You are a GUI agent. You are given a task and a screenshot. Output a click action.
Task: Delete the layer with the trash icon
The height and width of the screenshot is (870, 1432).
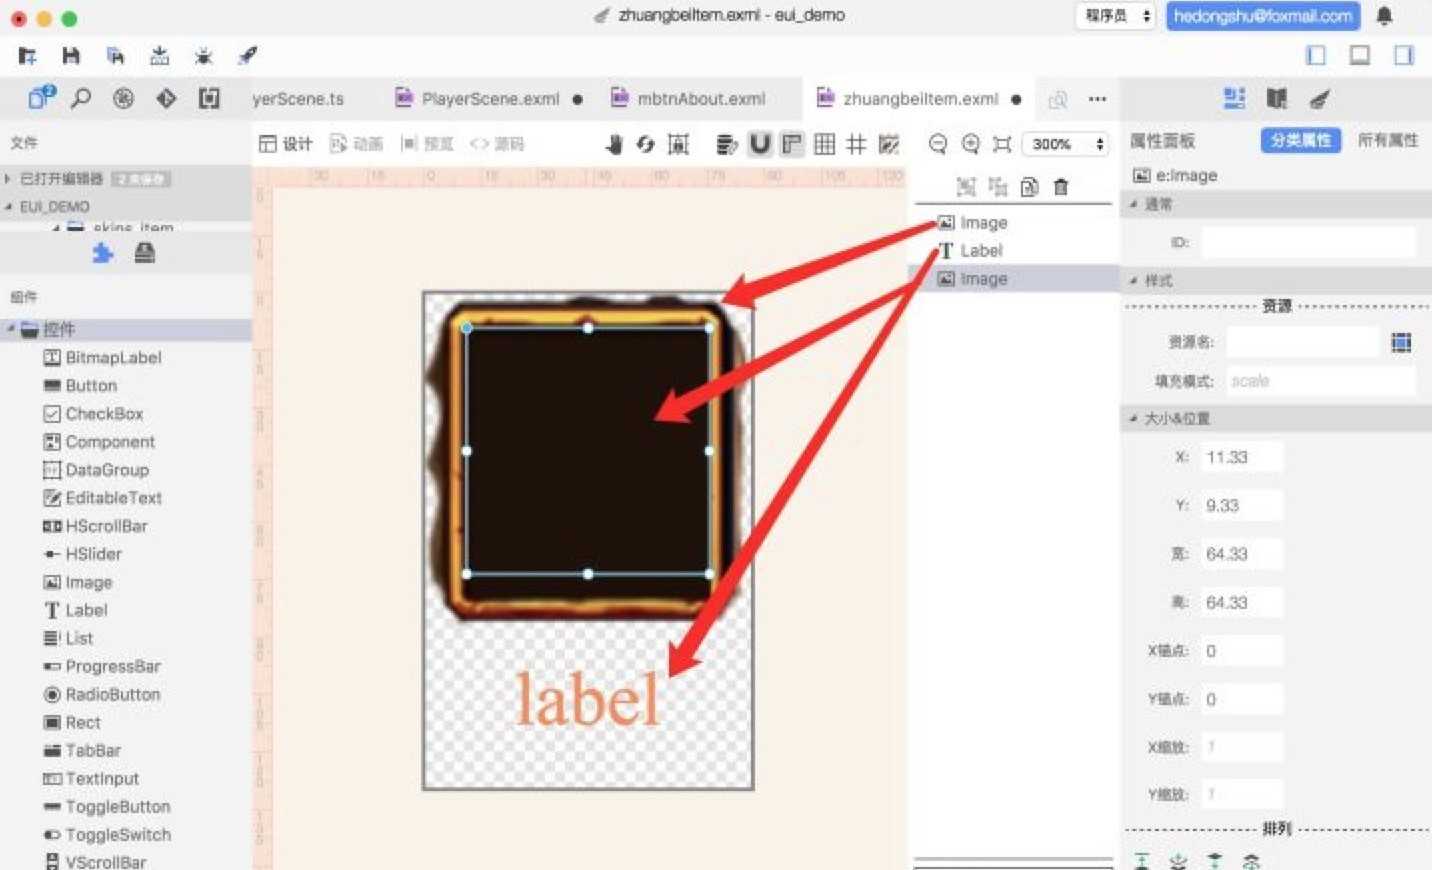1061,186
